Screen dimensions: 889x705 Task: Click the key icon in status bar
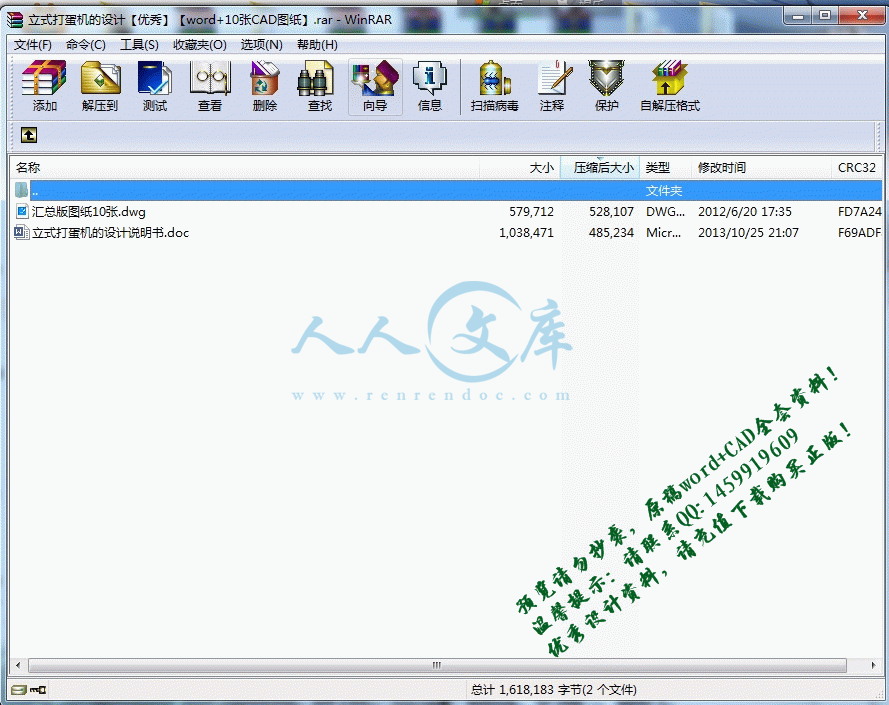(x=38, y=690)
